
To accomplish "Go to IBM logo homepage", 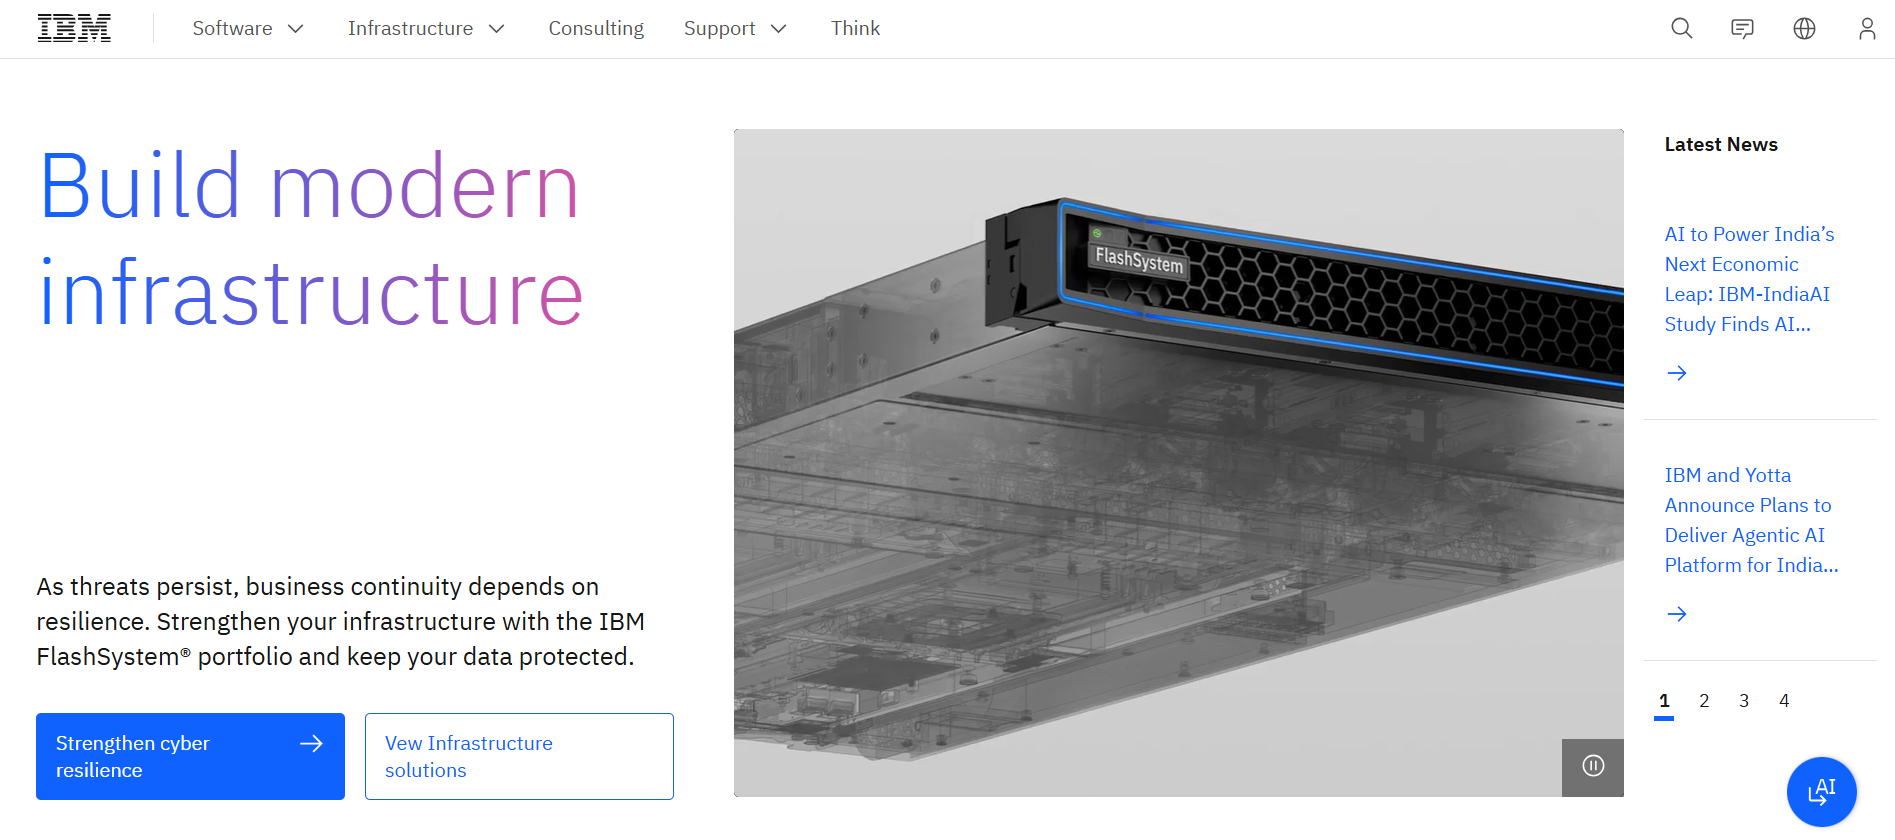I will [x=74, y=29].
